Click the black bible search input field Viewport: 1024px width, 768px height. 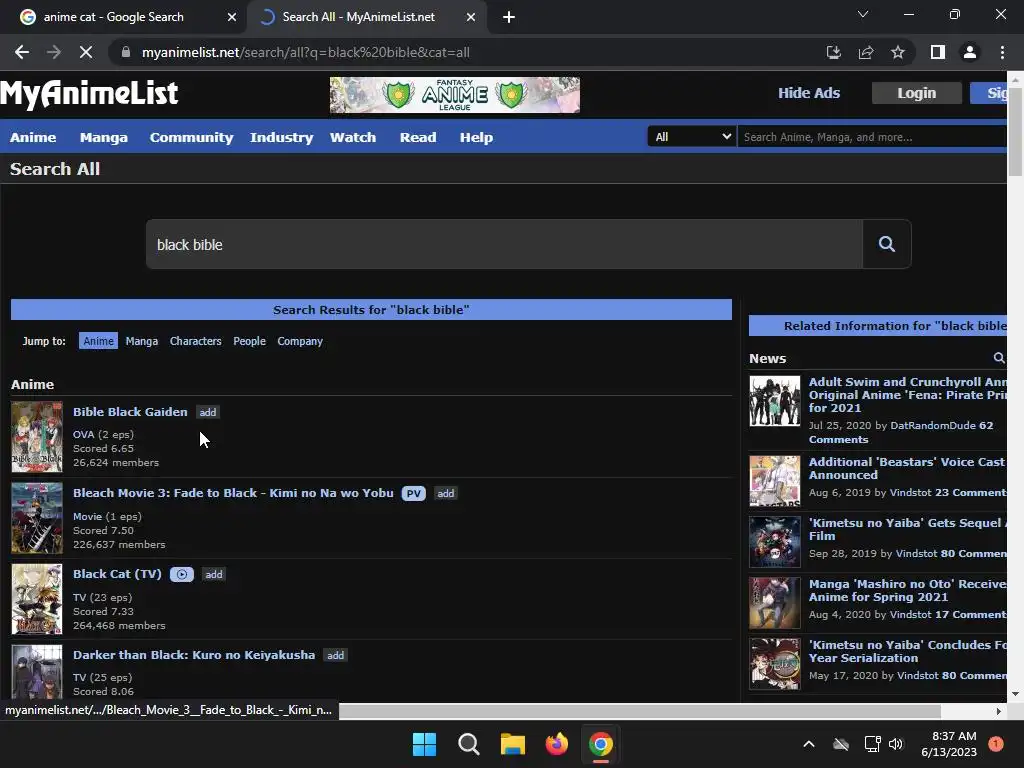(x=504, y=244)
